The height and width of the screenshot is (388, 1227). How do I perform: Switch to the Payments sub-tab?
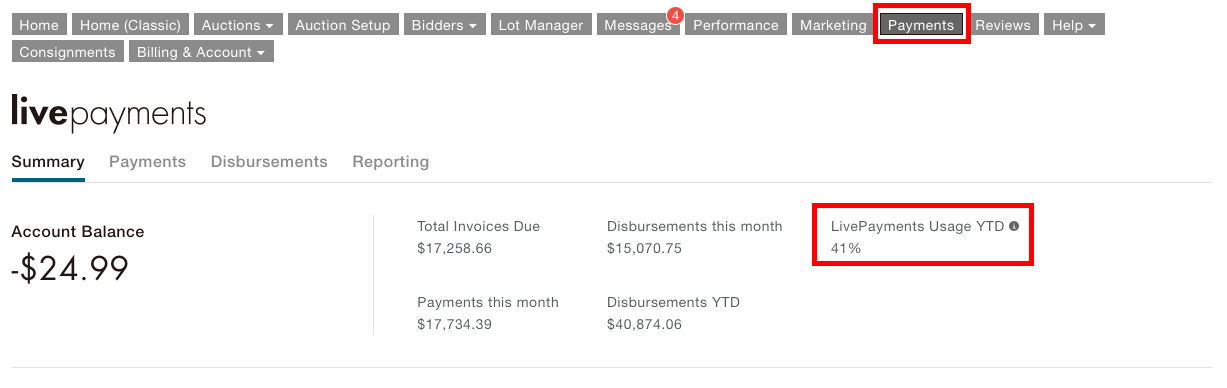[147, 162]
